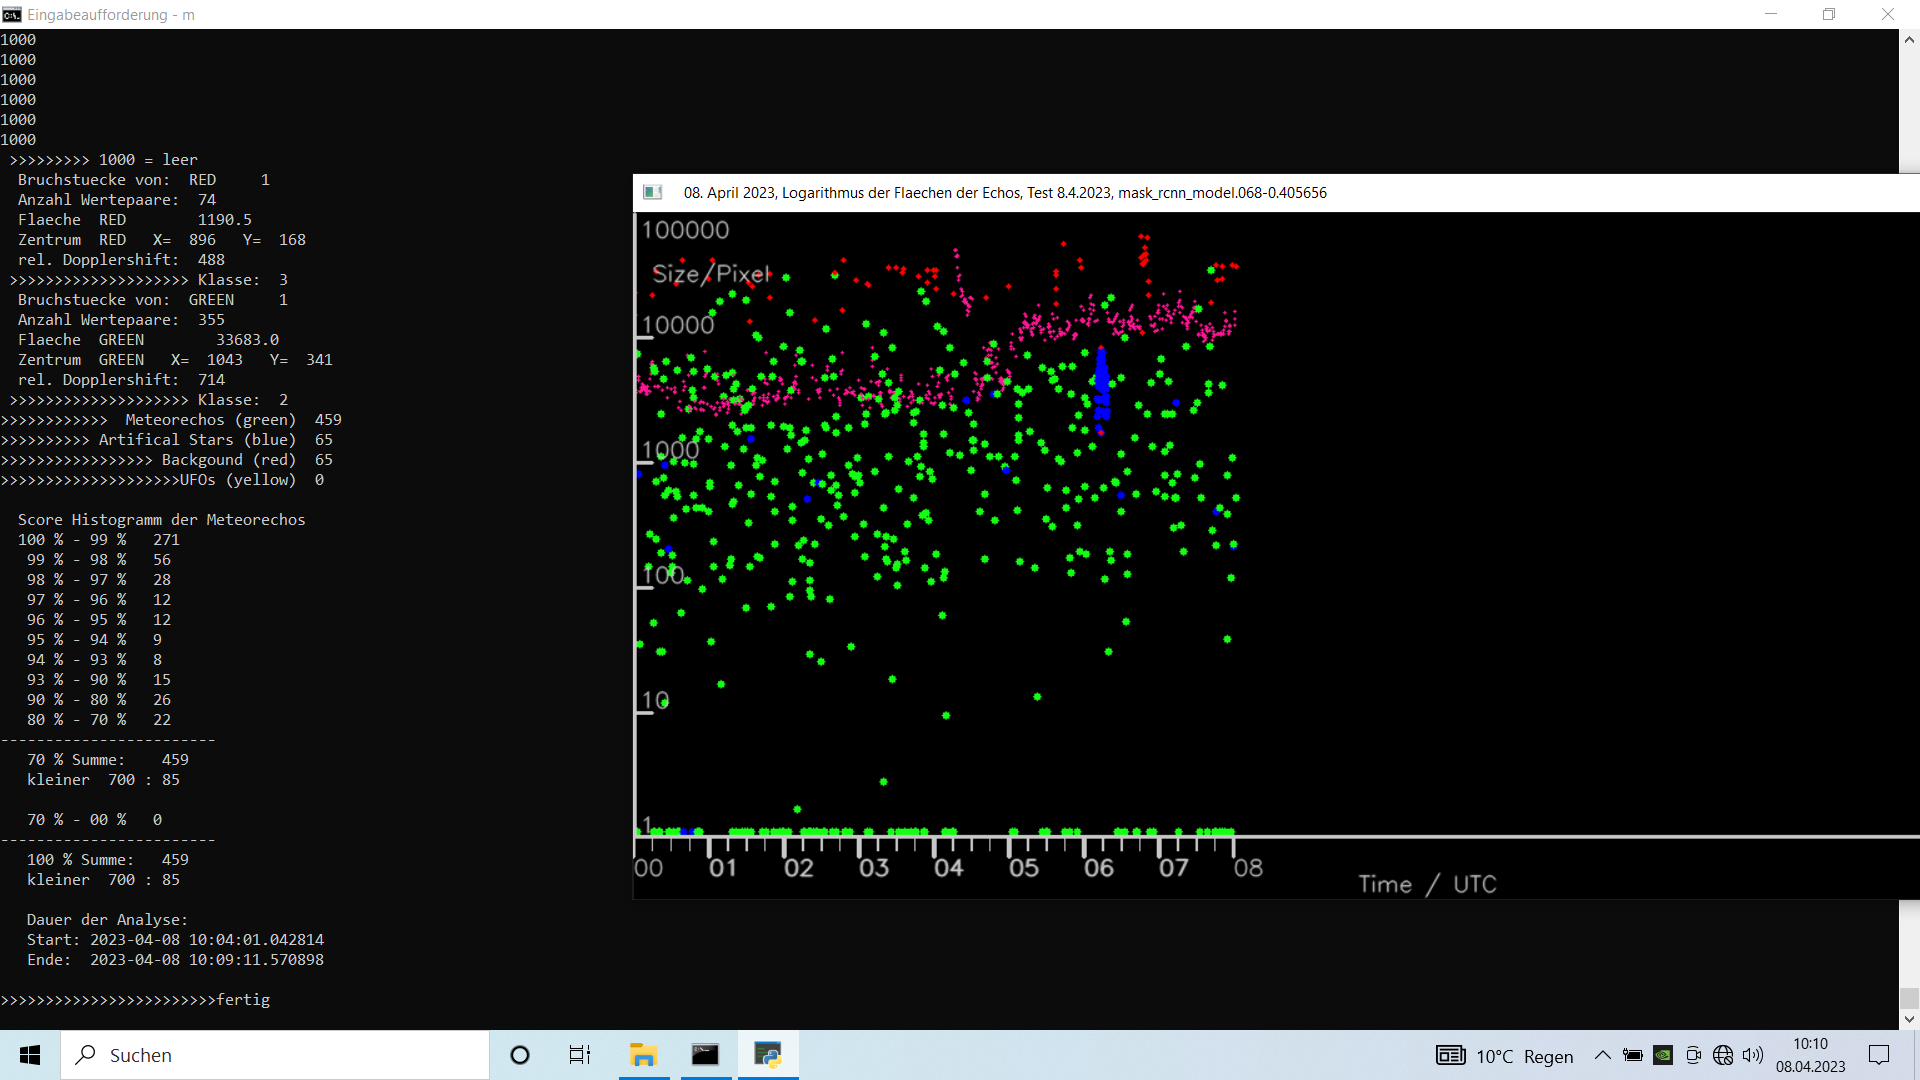Open the Windows Start menu
The width and height of the screenshot is (1920, 1080).
pyautogui.click(x=30, y=1055)
